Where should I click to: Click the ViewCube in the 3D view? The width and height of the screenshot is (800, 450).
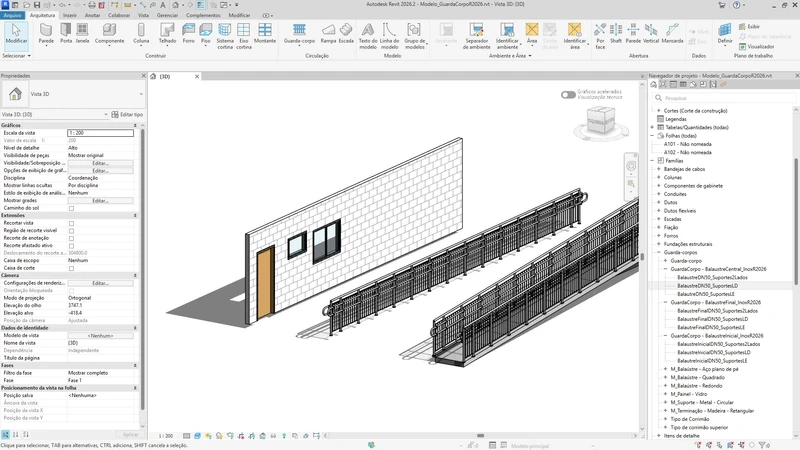click(x=601, y=120)
